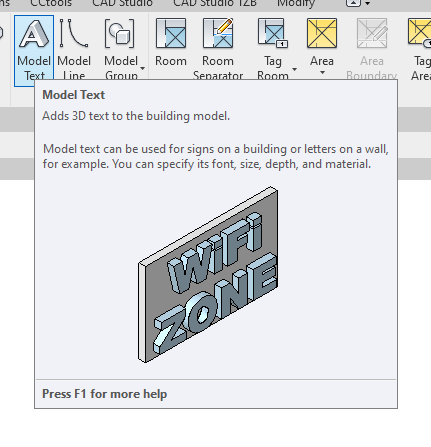
Task: Open the CAD Studio tab
Action: (122, 4)
